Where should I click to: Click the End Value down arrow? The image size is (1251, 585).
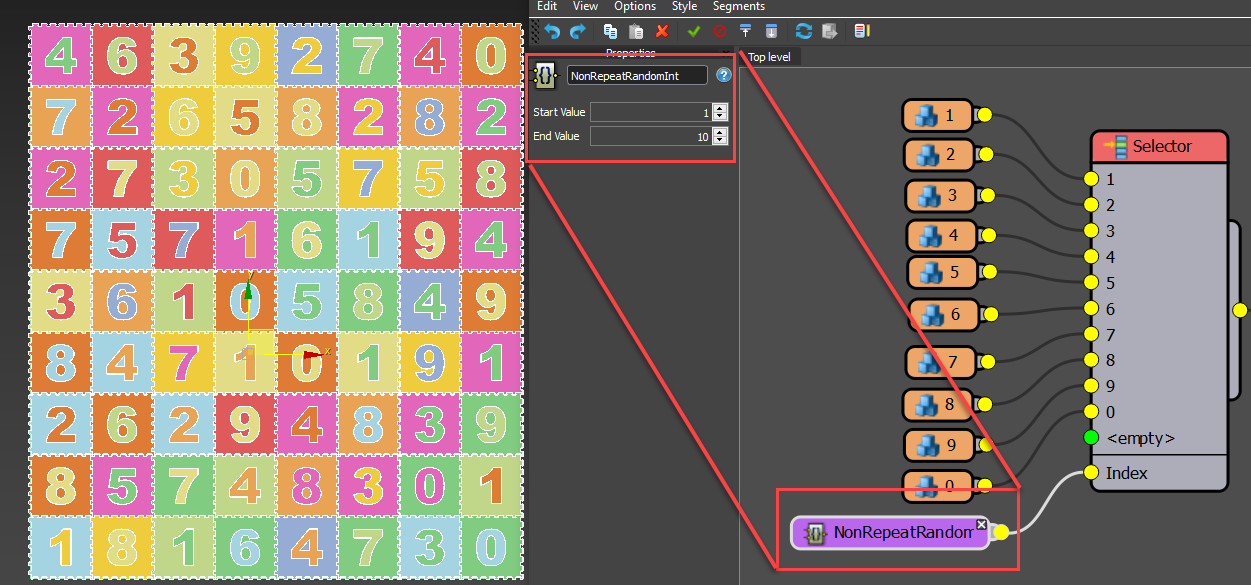720,140
